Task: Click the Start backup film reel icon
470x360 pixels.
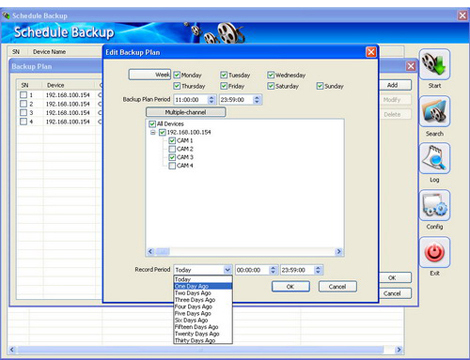Action: (x=434, y=64)
